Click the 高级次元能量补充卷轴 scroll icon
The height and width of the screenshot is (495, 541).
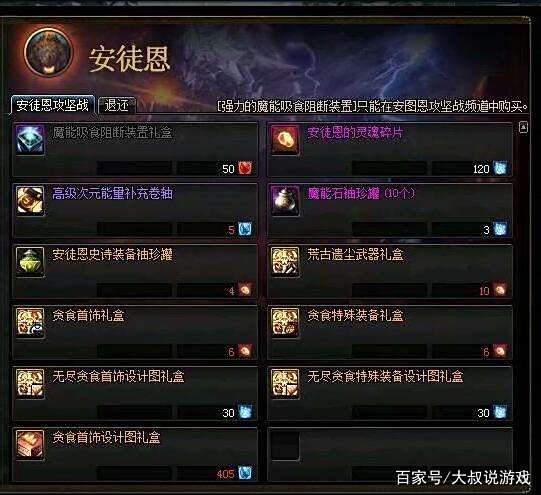tap(30, 201)
